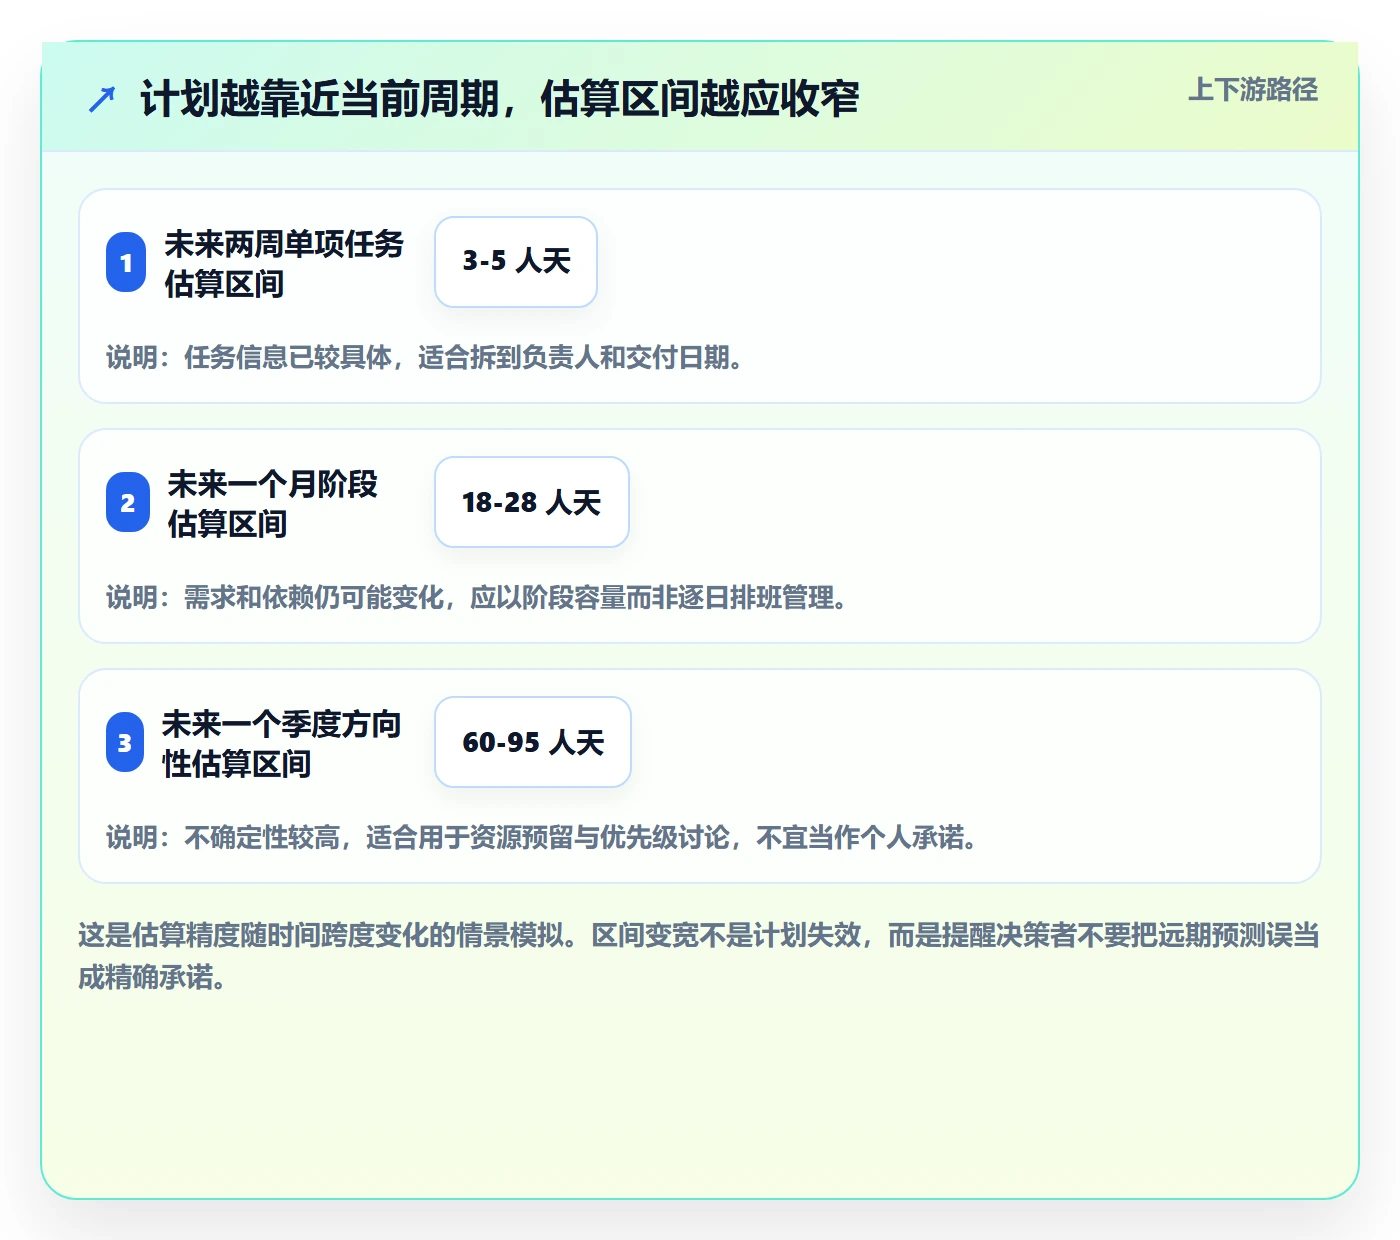
Task: Click the note "任务信息已较具体" under item 1
Action: coord(424,357)
